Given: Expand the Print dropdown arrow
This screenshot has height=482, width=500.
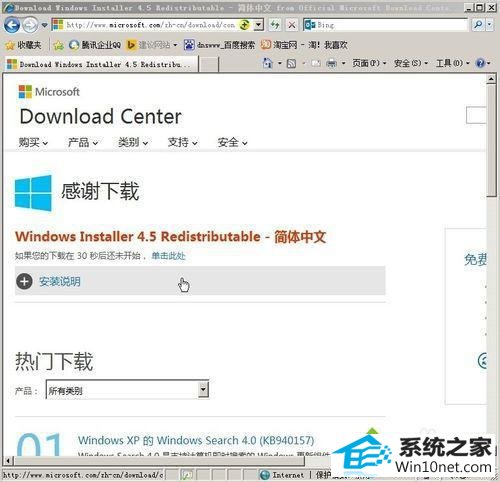Looking at the screenshot, I should 343,63.
